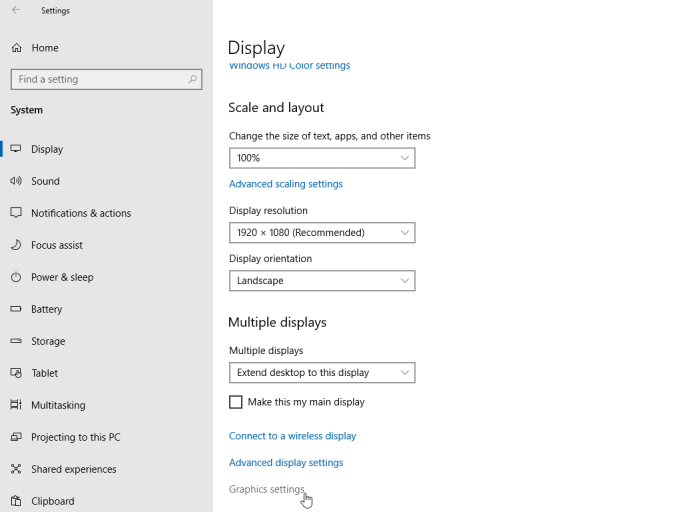
Task: Click Connect to a wireless display
Action: pyautogui.click(x=292, y=436)
